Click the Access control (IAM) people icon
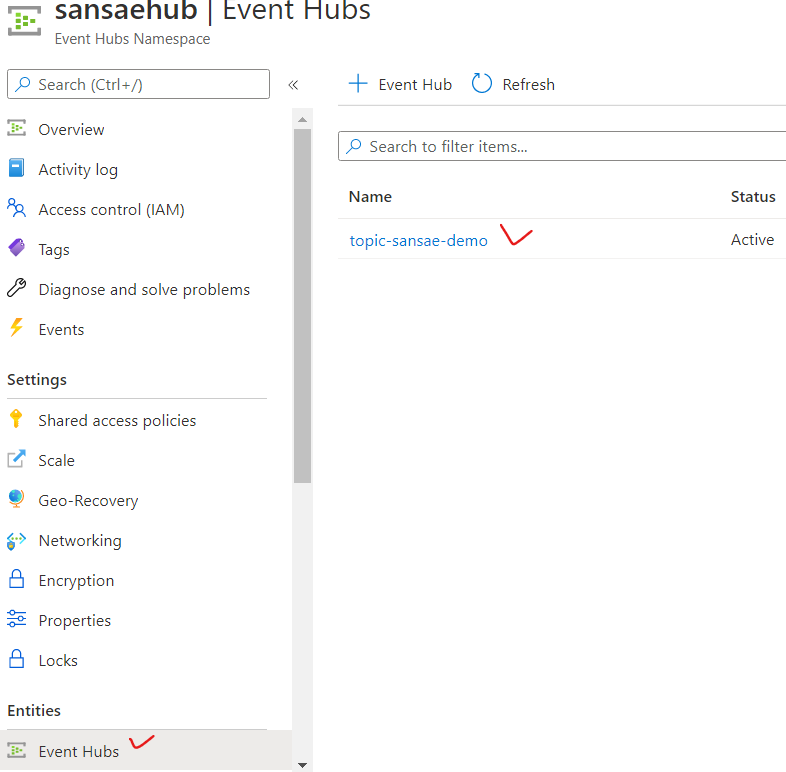 point(16,209)
